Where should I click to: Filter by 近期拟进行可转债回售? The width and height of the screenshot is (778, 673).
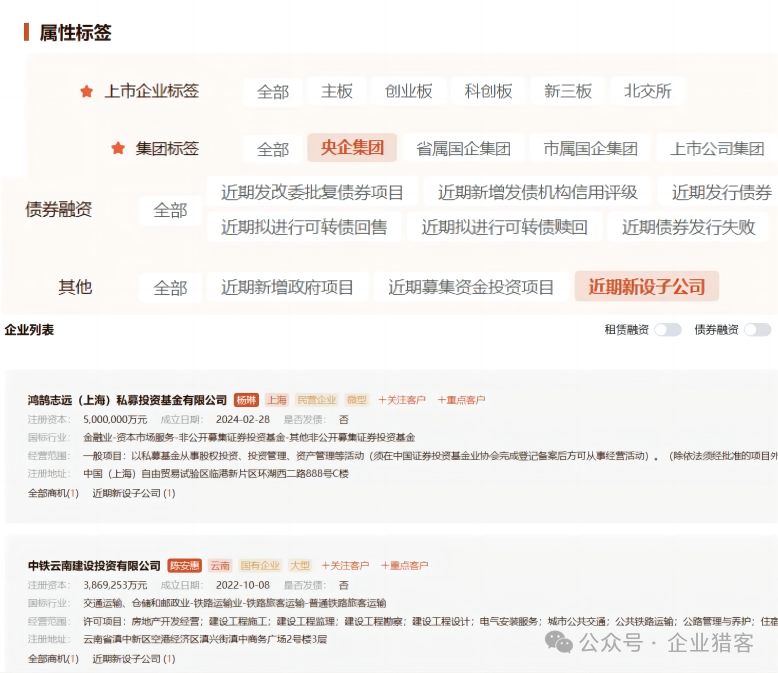click(x=304, y=227)
